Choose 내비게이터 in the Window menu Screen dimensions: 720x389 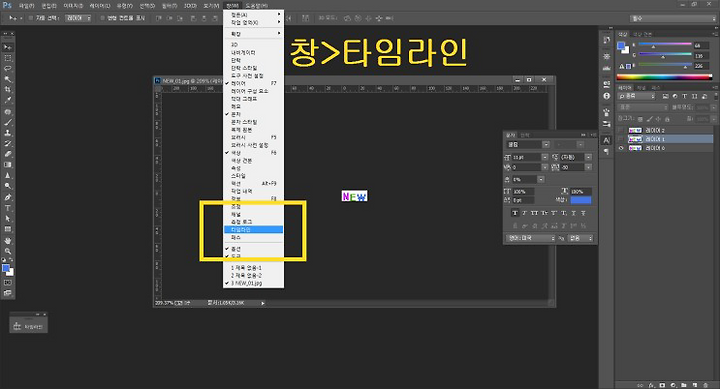pos(253,53)
